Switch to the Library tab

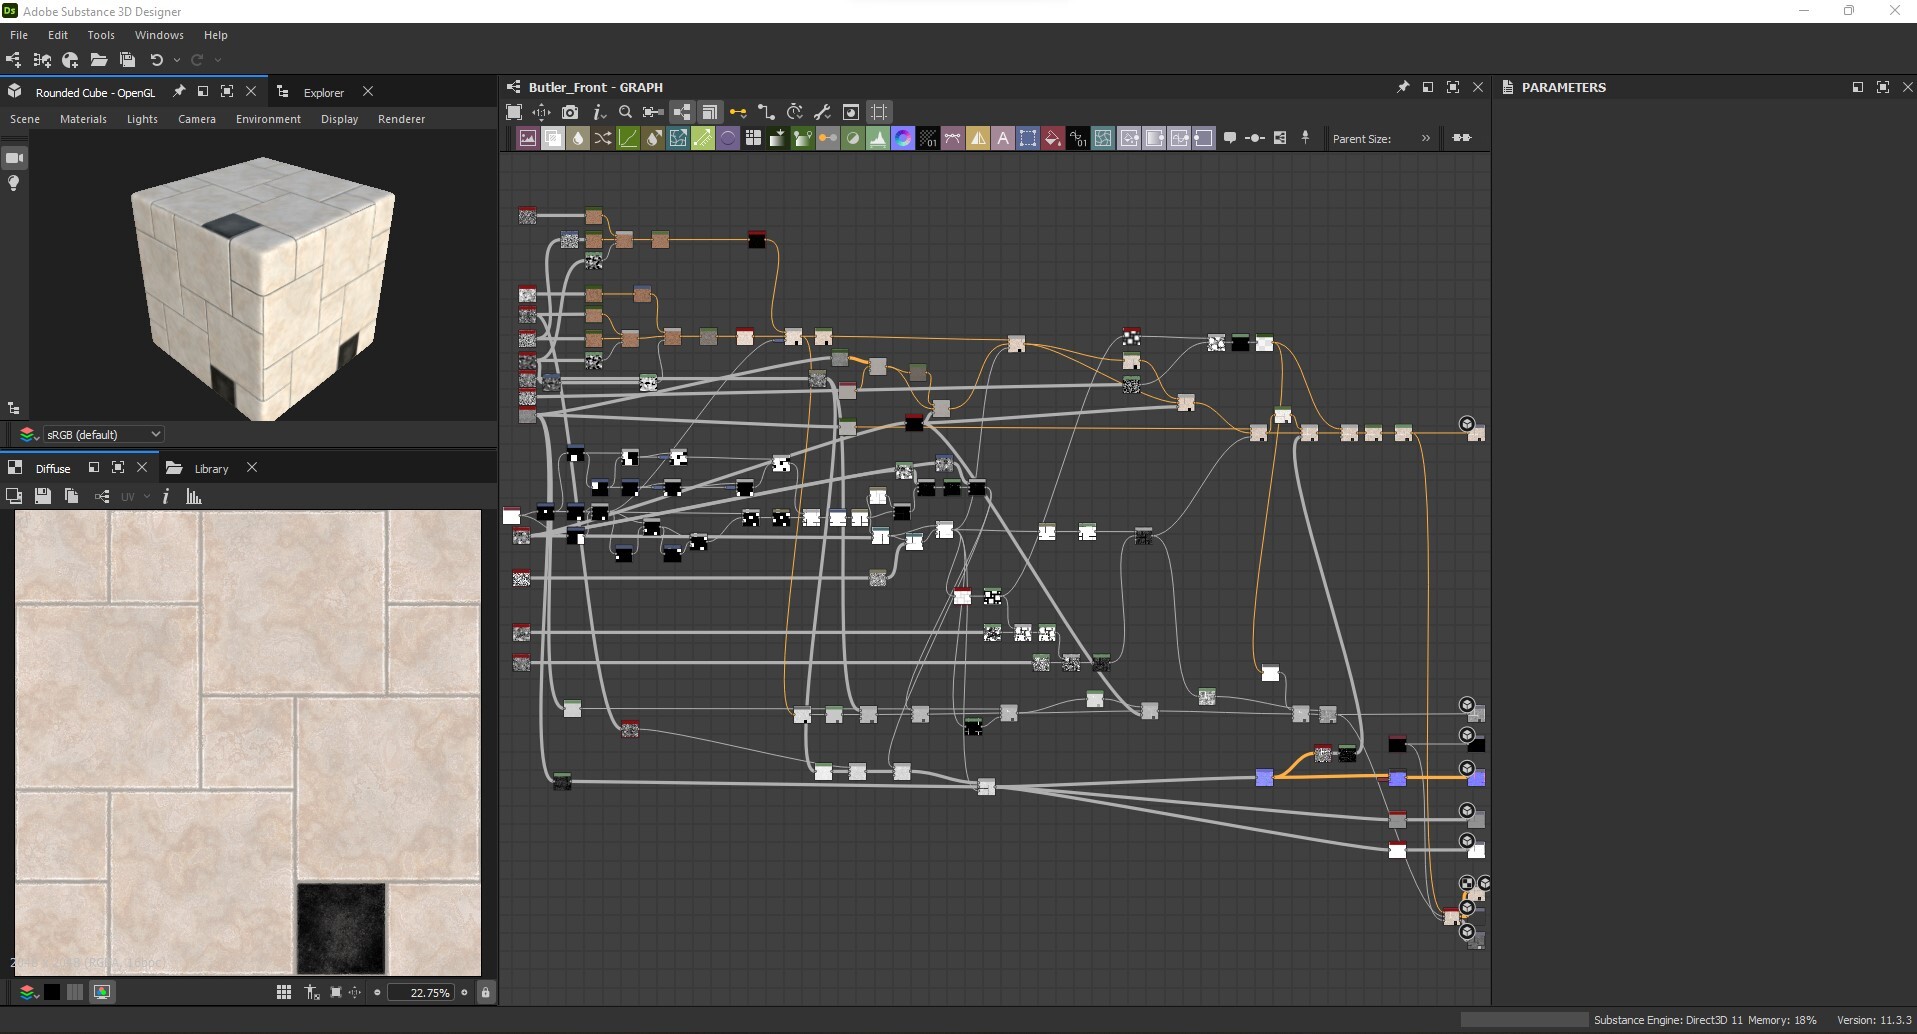[x=211, y=468]
